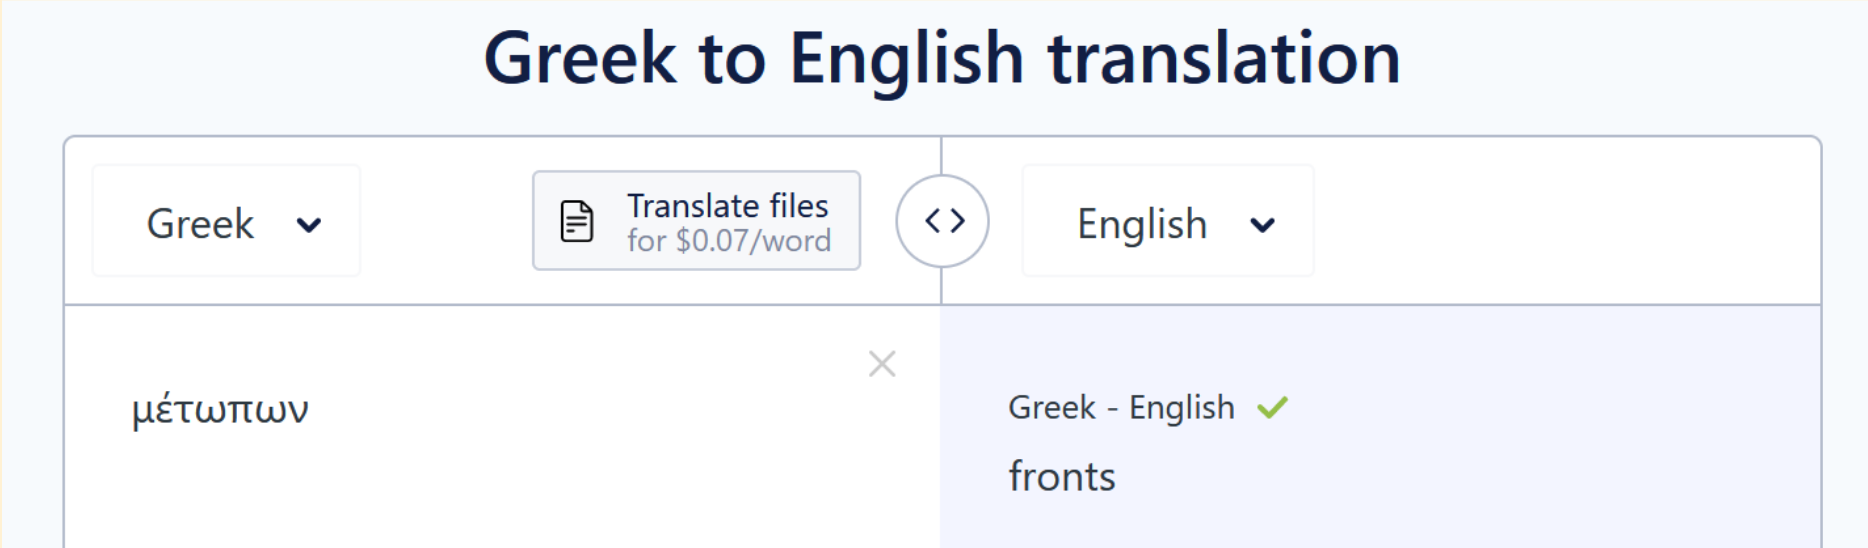Click the Greek to English translation heading
1868x548 pixels.
(x=941, y=58)
